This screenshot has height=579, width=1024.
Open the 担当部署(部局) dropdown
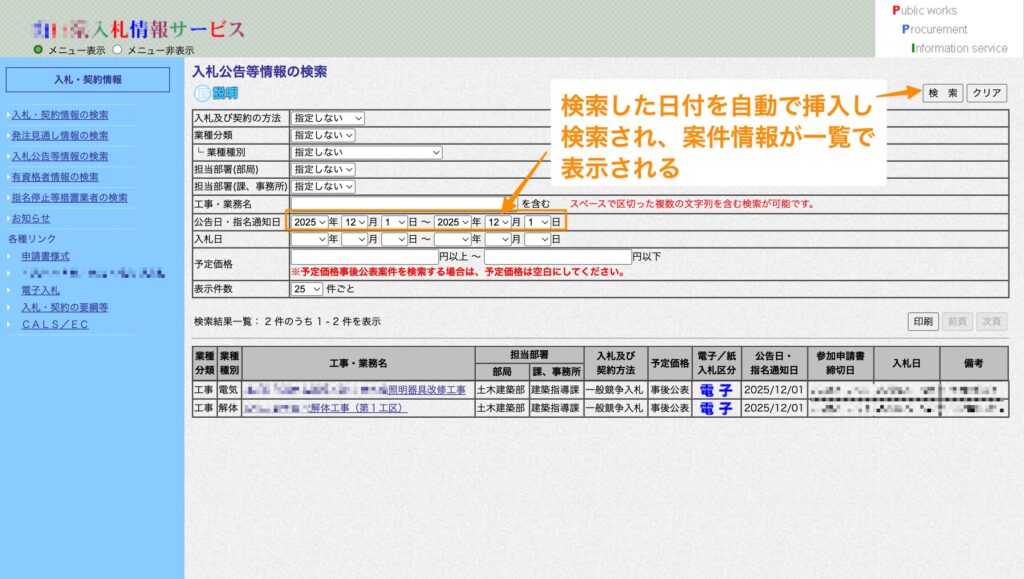[x=323, y=169]
